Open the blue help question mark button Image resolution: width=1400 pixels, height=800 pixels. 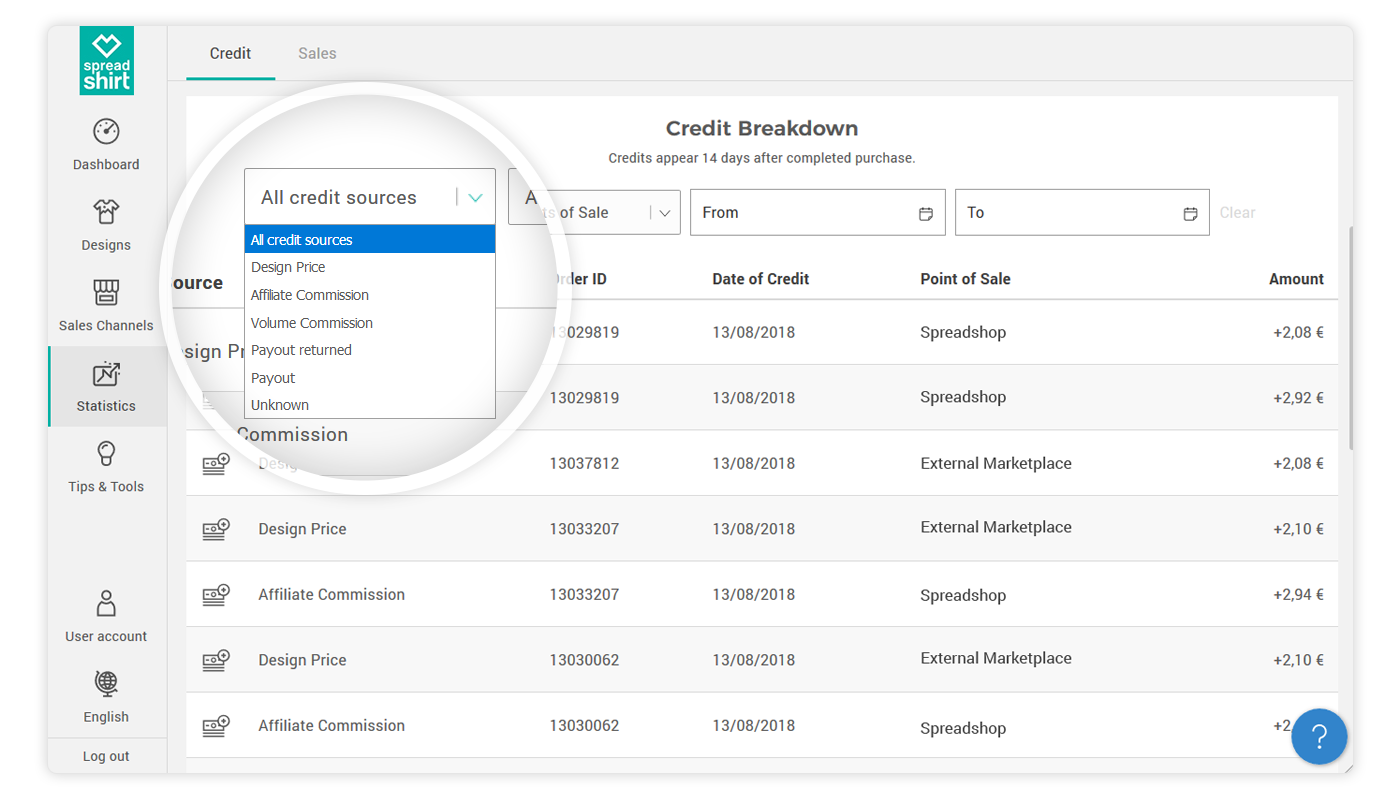coord(1318,737)
